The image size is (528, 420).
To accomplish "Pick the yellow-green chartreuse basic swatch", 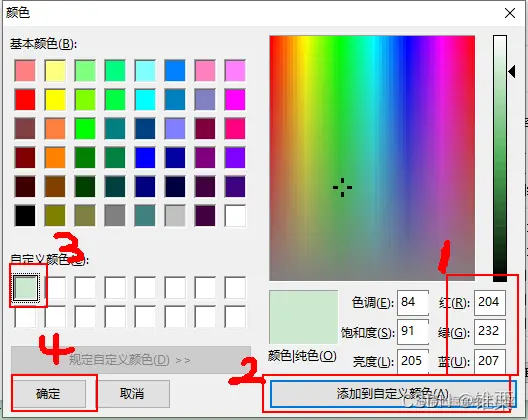I will [x=85, y=99].
